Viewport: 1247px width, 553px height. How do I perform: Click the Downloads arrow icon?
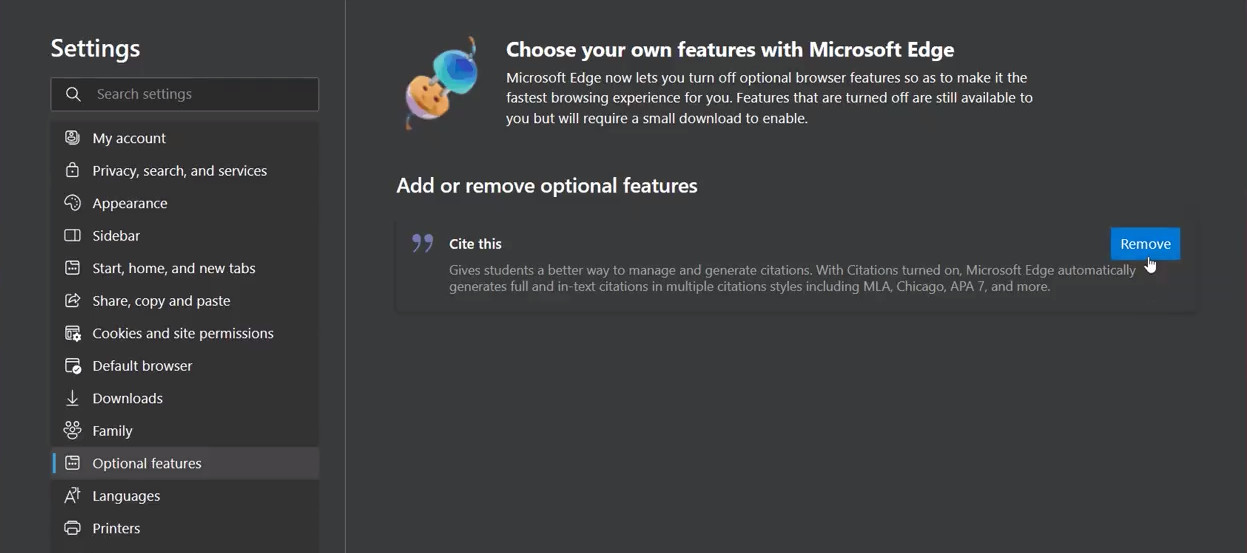coord(72,398)
